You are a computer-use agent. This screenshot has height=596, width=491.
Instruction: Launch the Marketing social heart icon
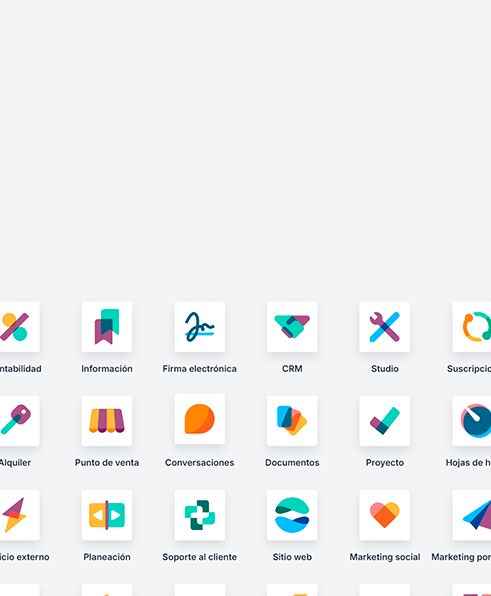click(x=385, y=515)
